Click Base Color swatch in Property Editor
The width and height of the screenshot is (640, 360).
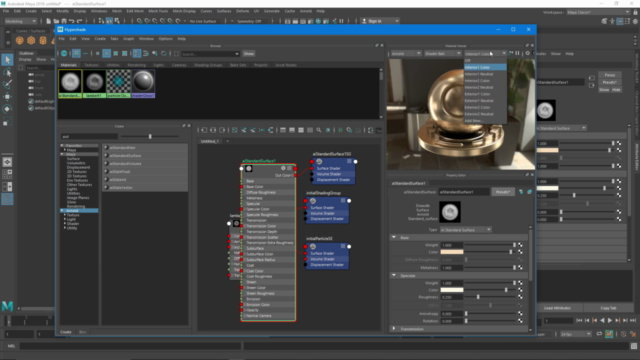[452, 252]
